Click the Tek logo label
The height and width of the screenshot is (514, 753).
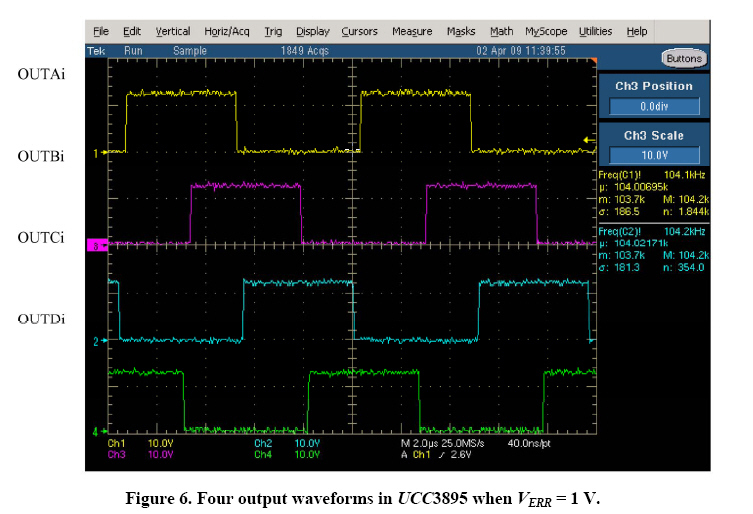coord(96,51)
